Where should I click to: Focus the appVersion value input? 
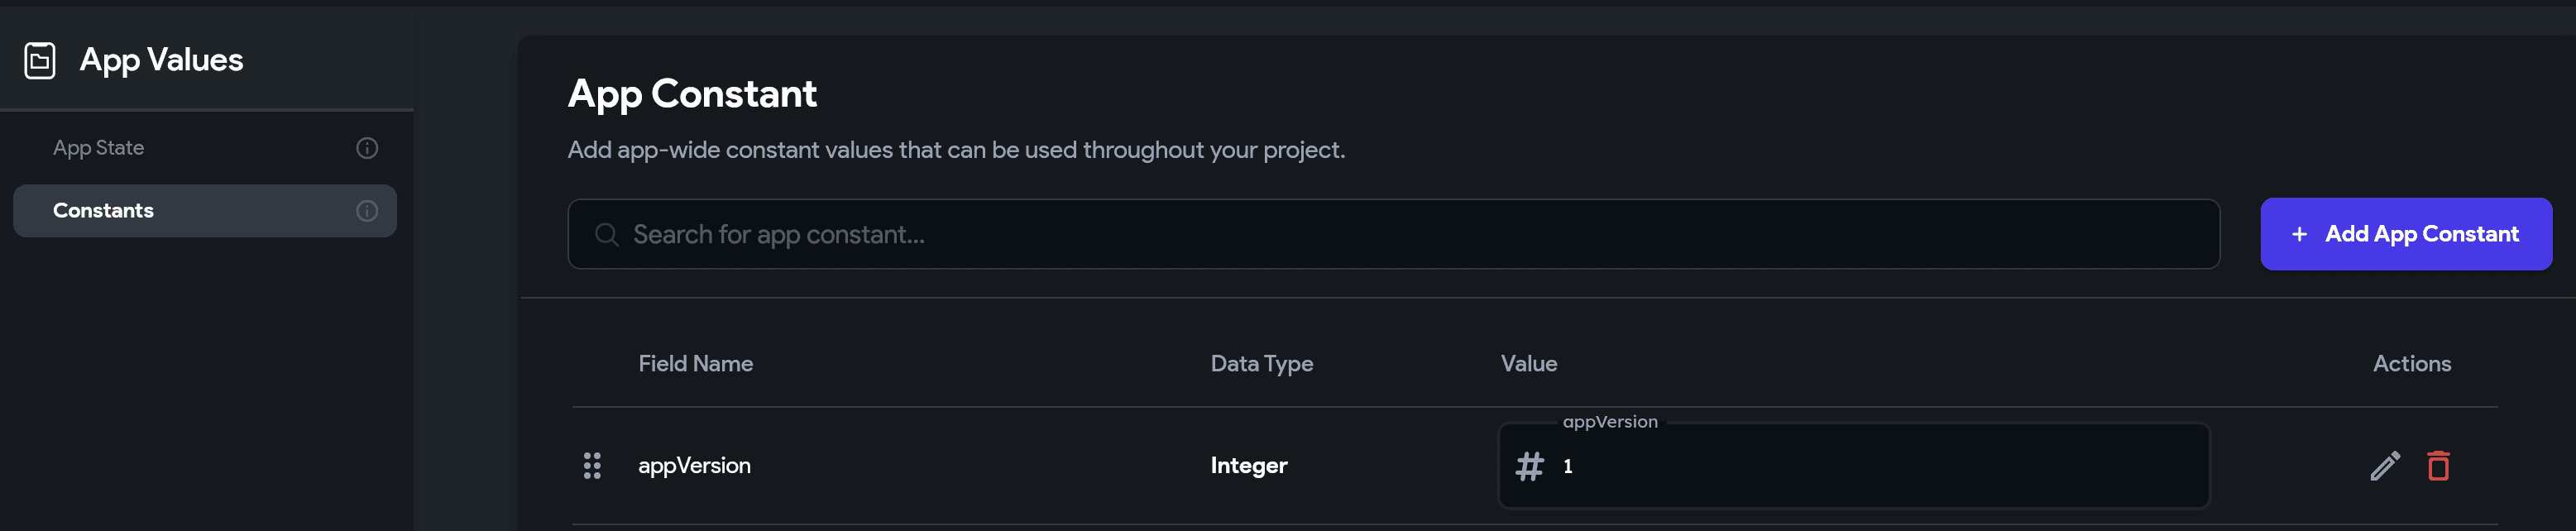(1853, 466)
